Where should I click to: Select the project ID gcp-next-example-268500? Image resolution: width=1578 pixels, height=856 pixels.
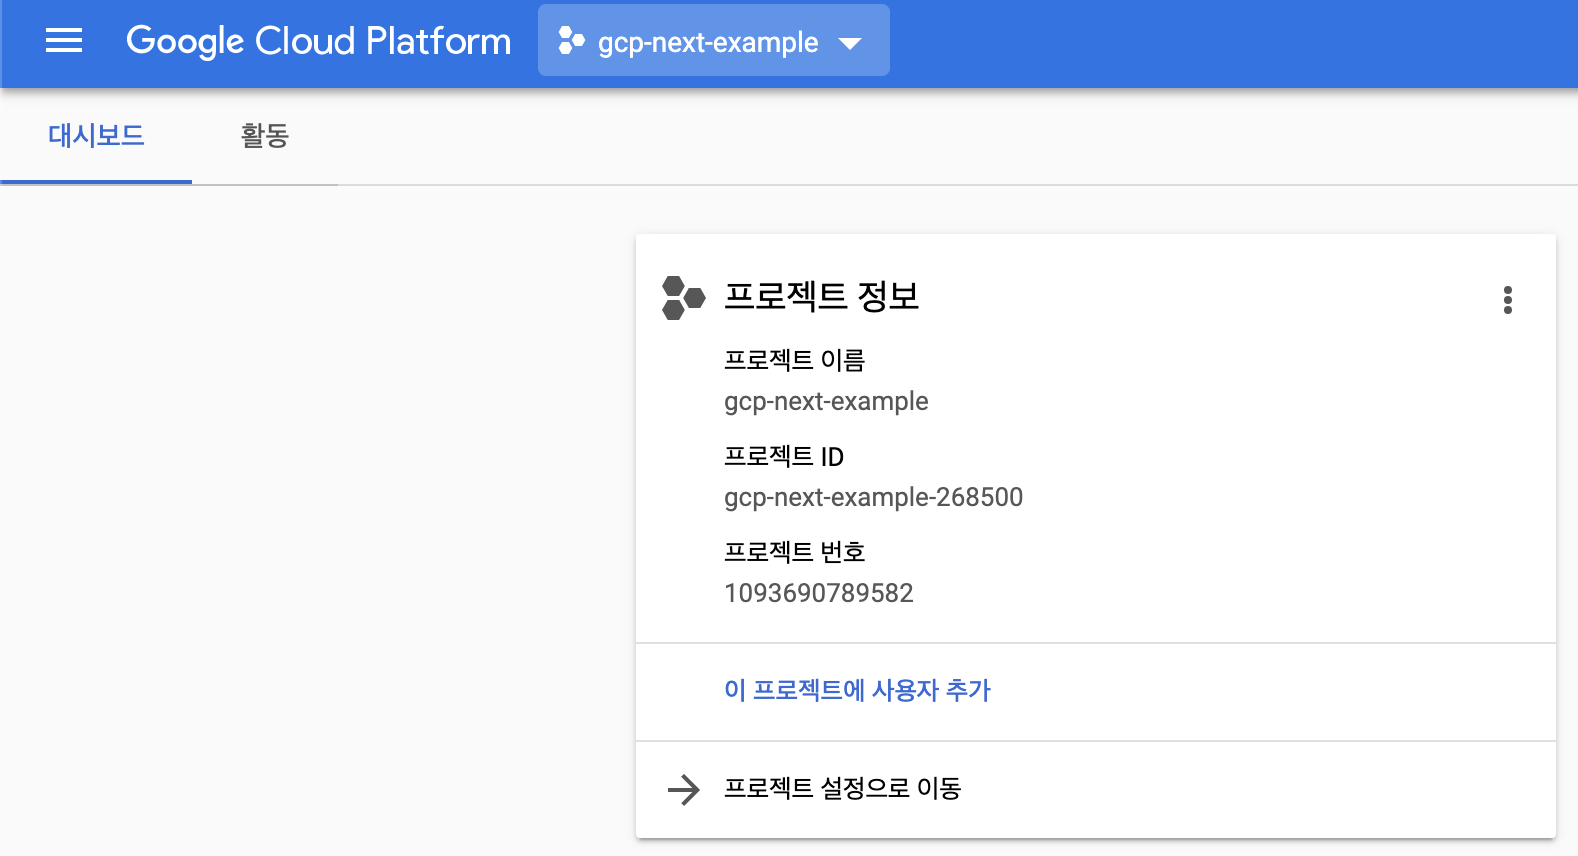[x=874, y=497]
